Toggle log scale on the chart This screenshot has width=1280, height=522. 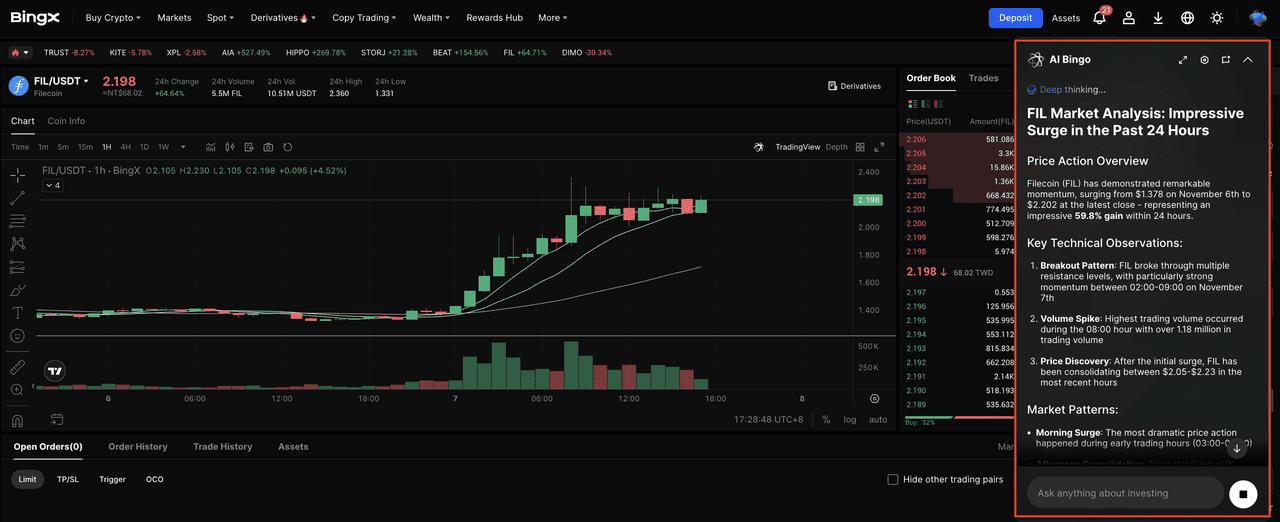coord(850,419)
